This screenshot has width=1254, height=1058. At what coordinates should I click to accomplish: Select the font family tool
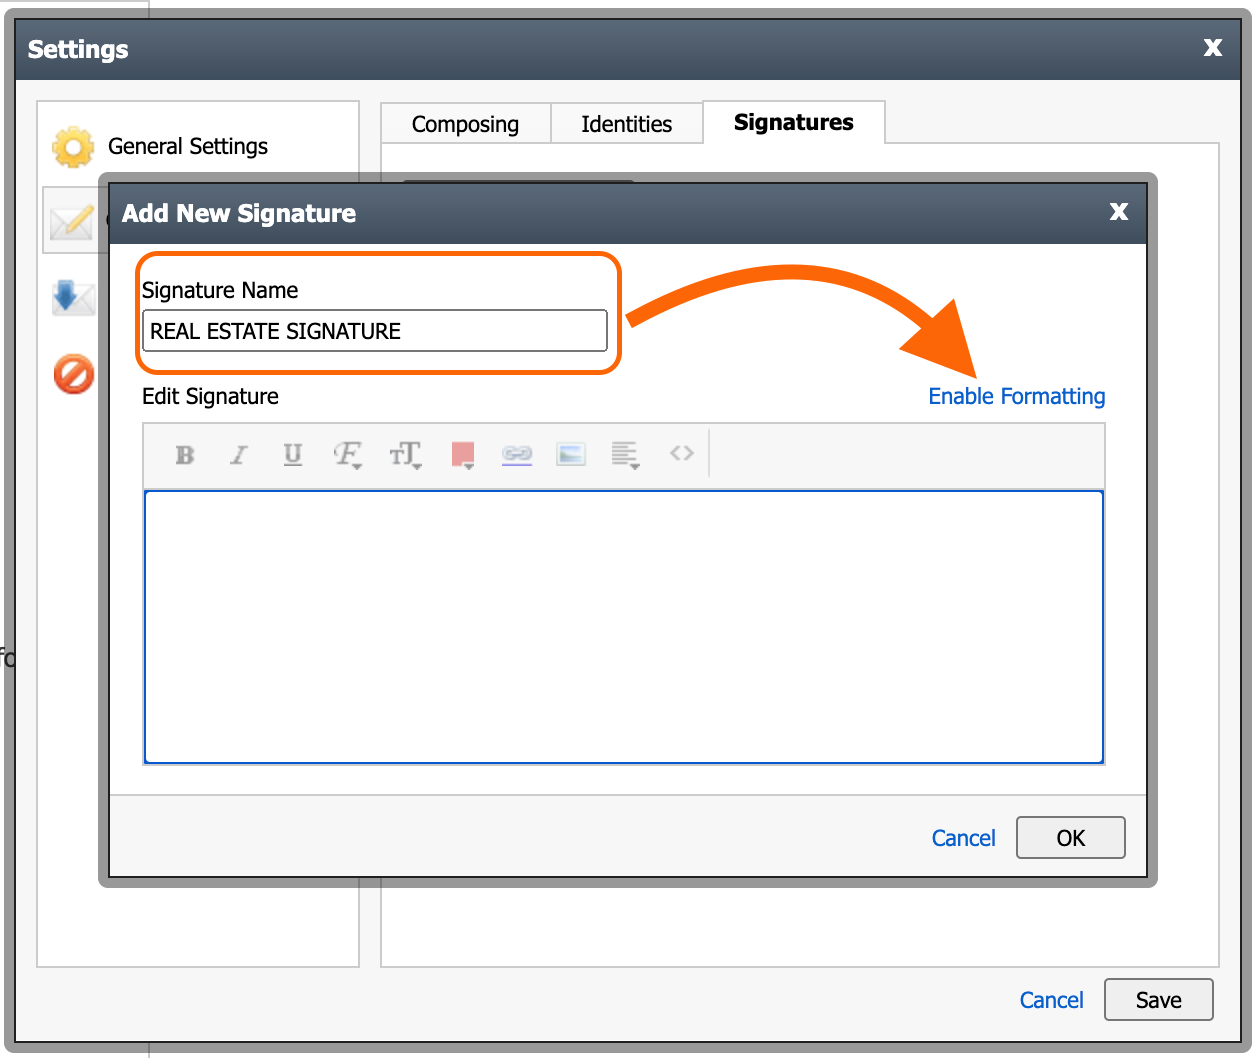[x=345, y=453]
